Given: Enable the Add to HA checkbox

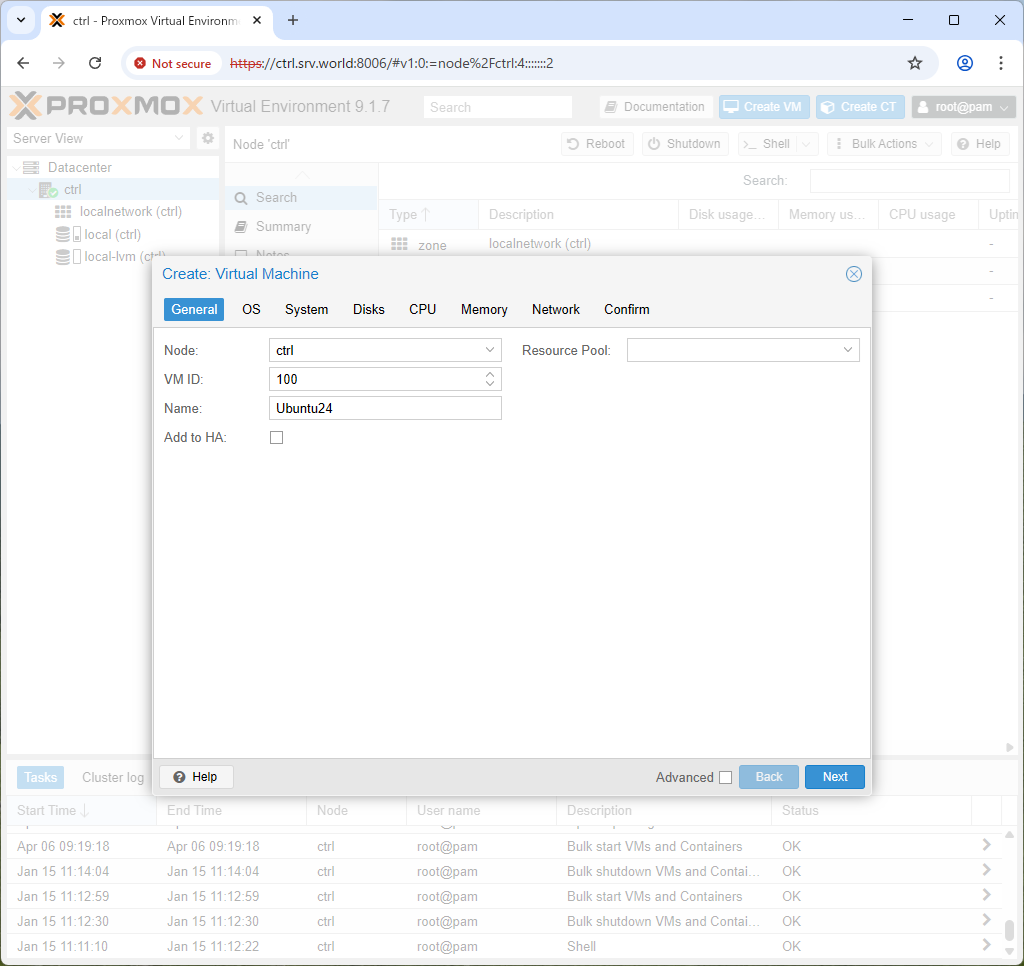Looking at the screenshot, I should [x=277, y=438].
